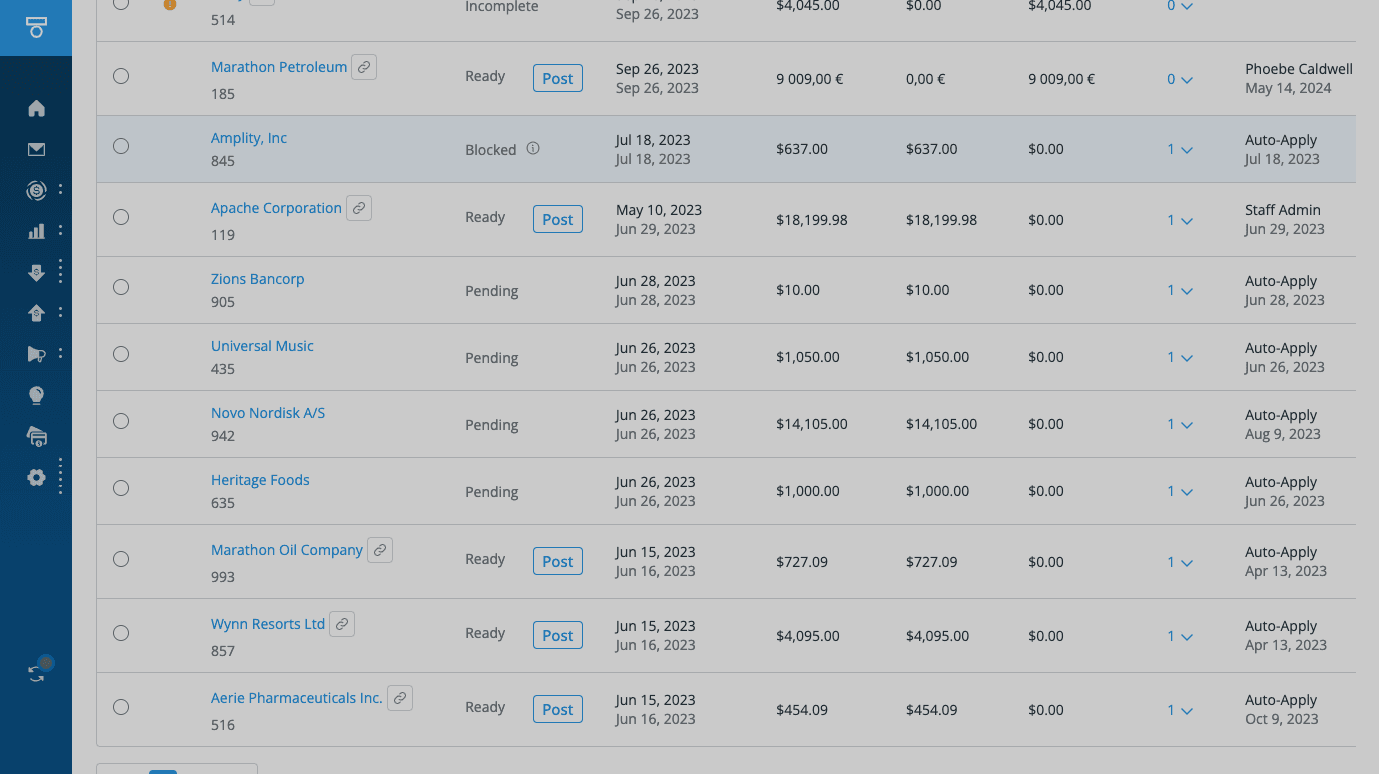Expand the count dropdown for Apache Corporation

[x=1180, y=220]
